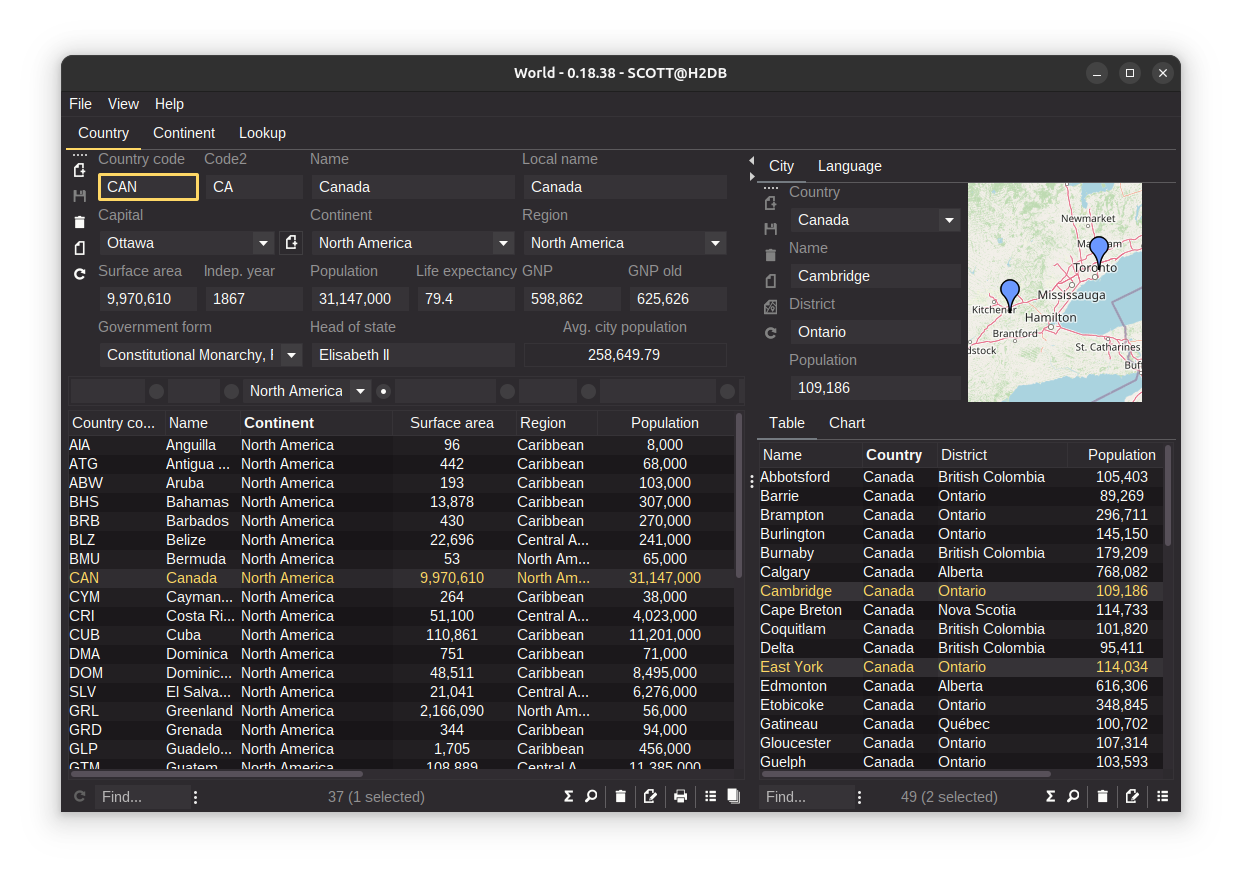Toggle map icon in City form toolbar

[770, 307]
